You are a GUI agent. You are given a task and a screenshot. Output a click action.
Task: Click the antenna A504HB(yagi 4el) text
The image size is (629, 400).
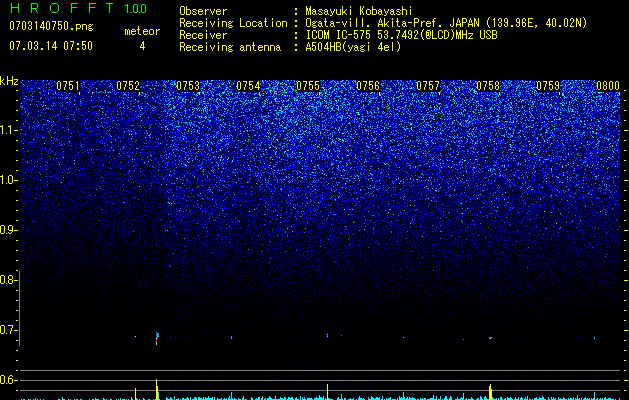point(353,47)
